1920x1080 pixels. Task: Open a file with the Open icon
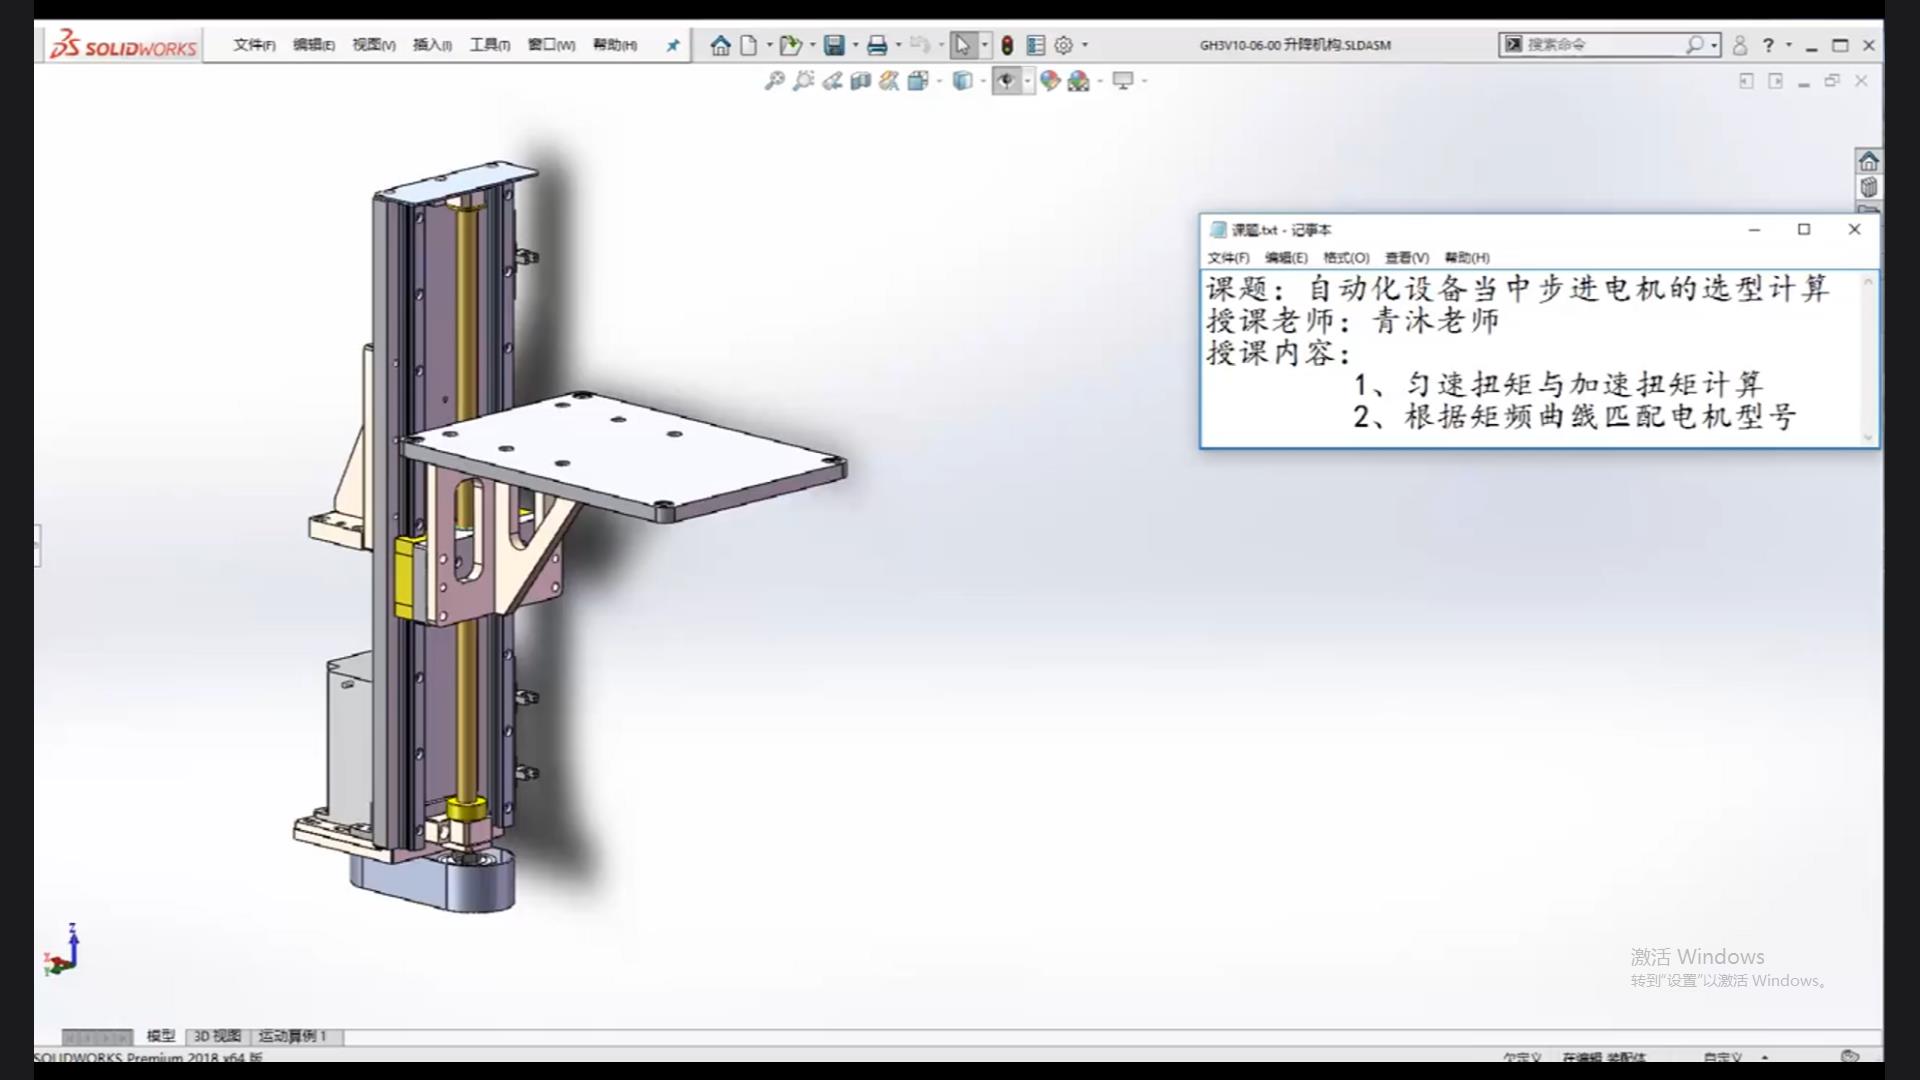pos(790,45)
